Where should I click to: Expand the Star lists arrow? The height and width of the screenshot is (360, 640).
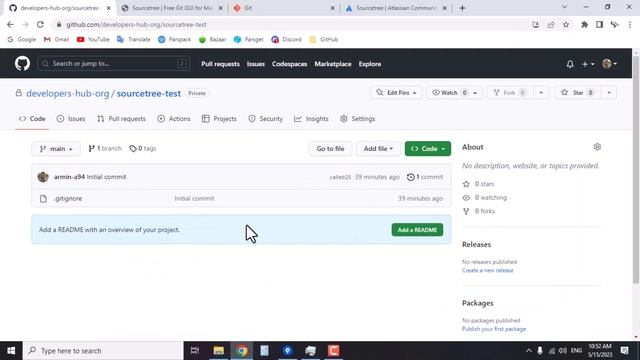(609, 93)
